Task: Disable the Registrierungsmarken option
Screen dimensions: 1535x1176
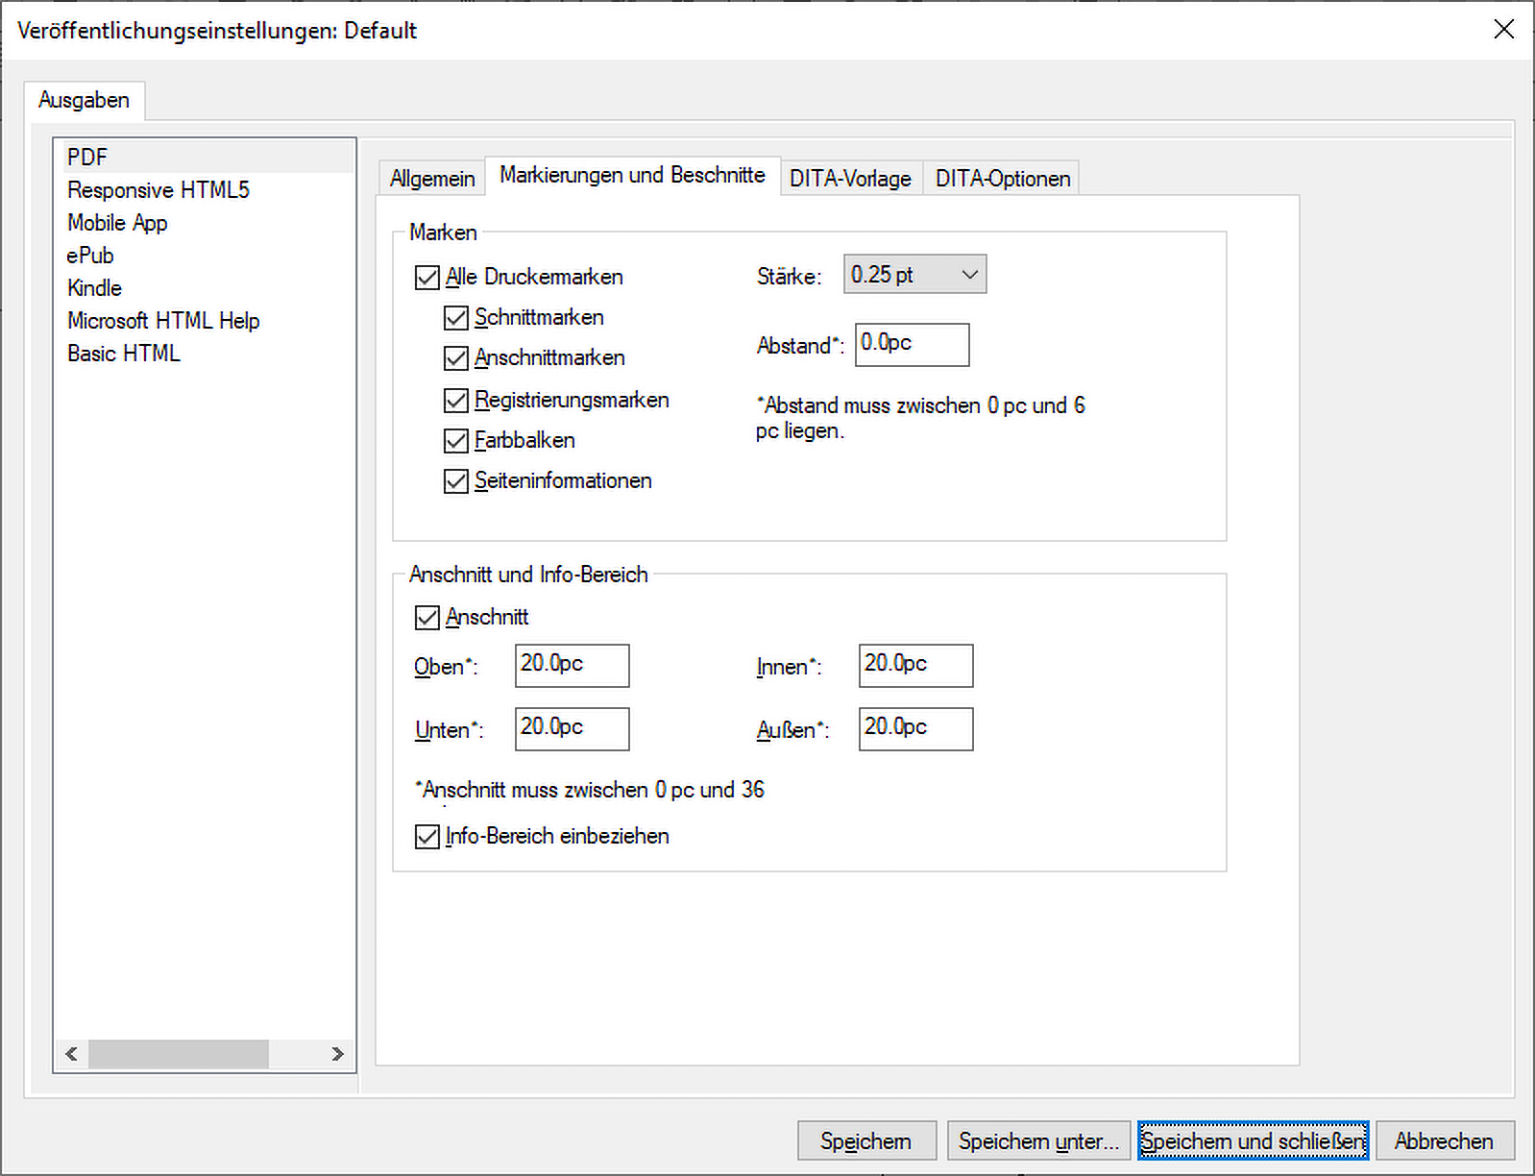Action: pos(456,400)
